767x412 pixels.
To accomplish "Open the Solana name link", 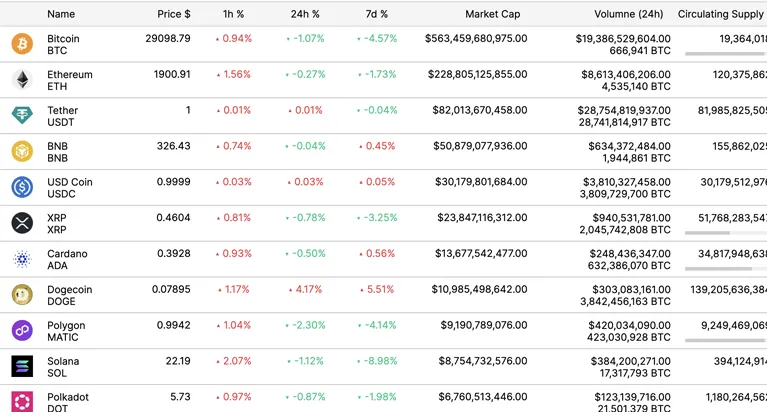I will pyautogui.click(x=63, y=361).
